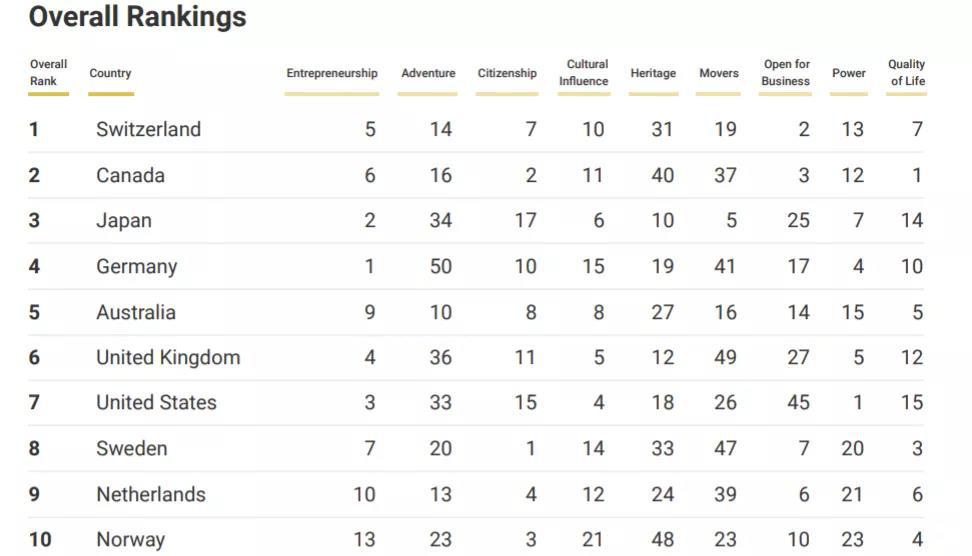Select the Movers column header

pos(719,73)
